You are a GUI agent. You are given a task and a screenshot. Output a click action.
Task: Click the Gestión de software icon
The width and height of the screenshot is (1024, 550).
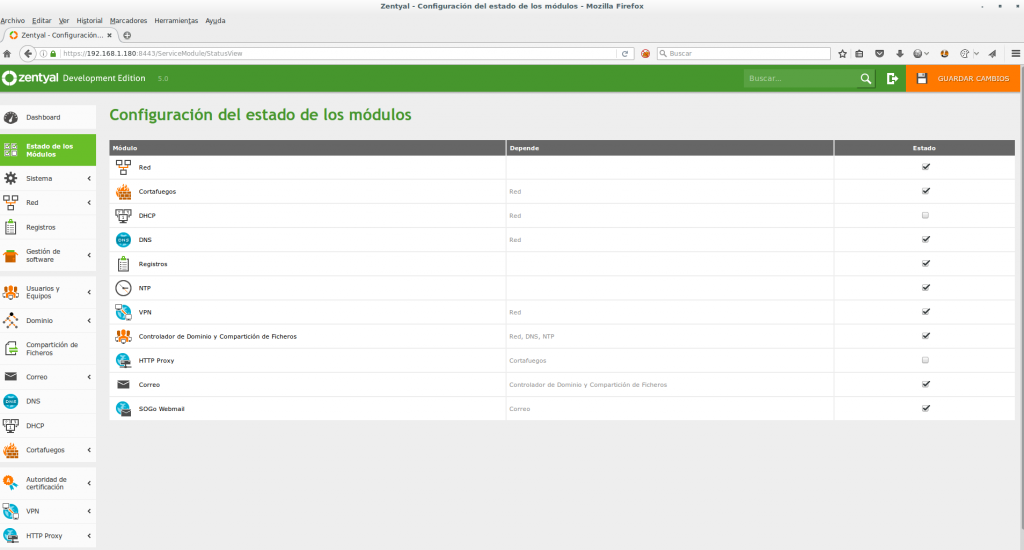10,255
